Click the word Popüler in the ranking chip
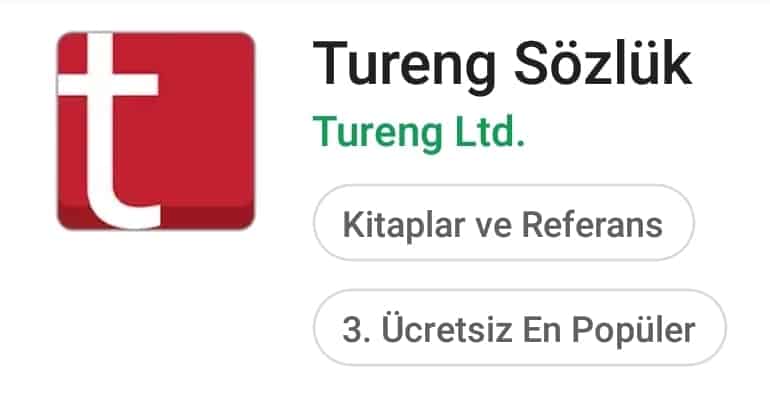The image size is (770, 406). tap(634, 330)
